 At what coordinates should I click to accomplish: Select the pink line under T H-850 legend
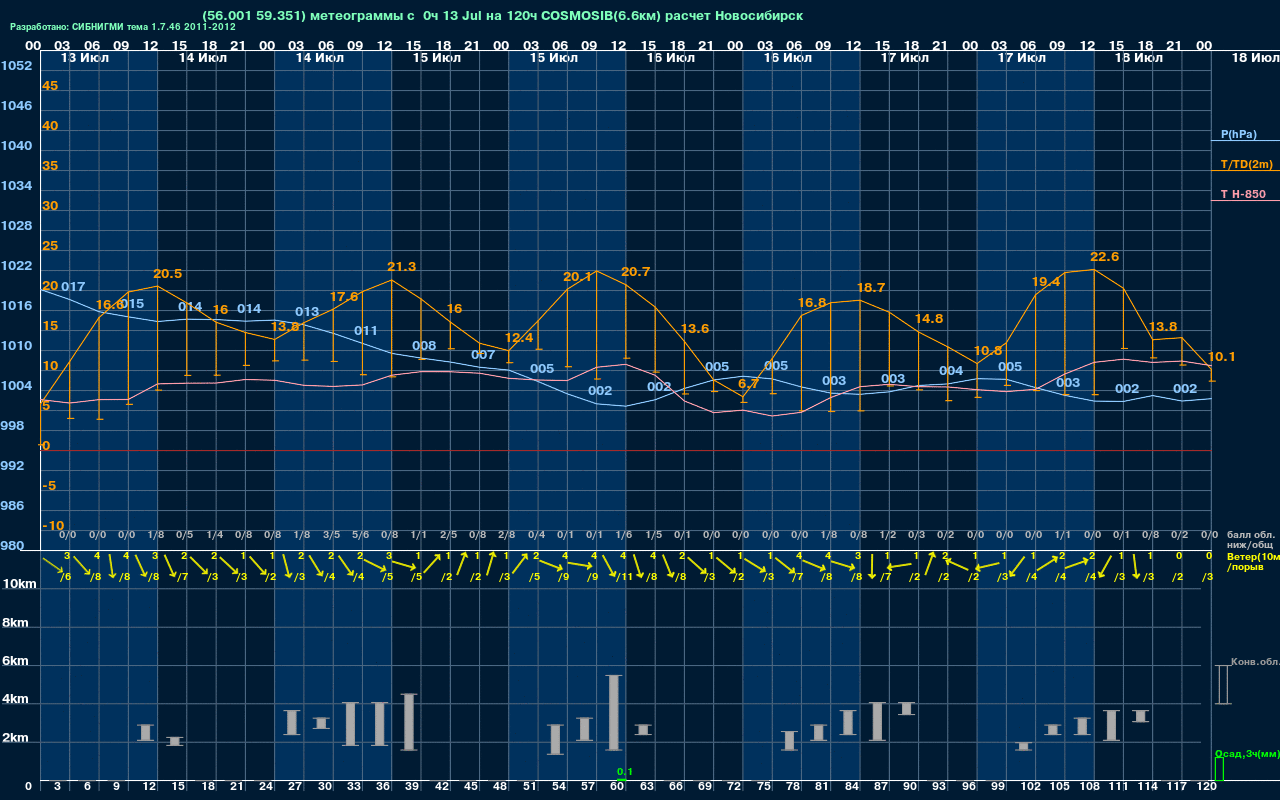[x=1245, y=201]
